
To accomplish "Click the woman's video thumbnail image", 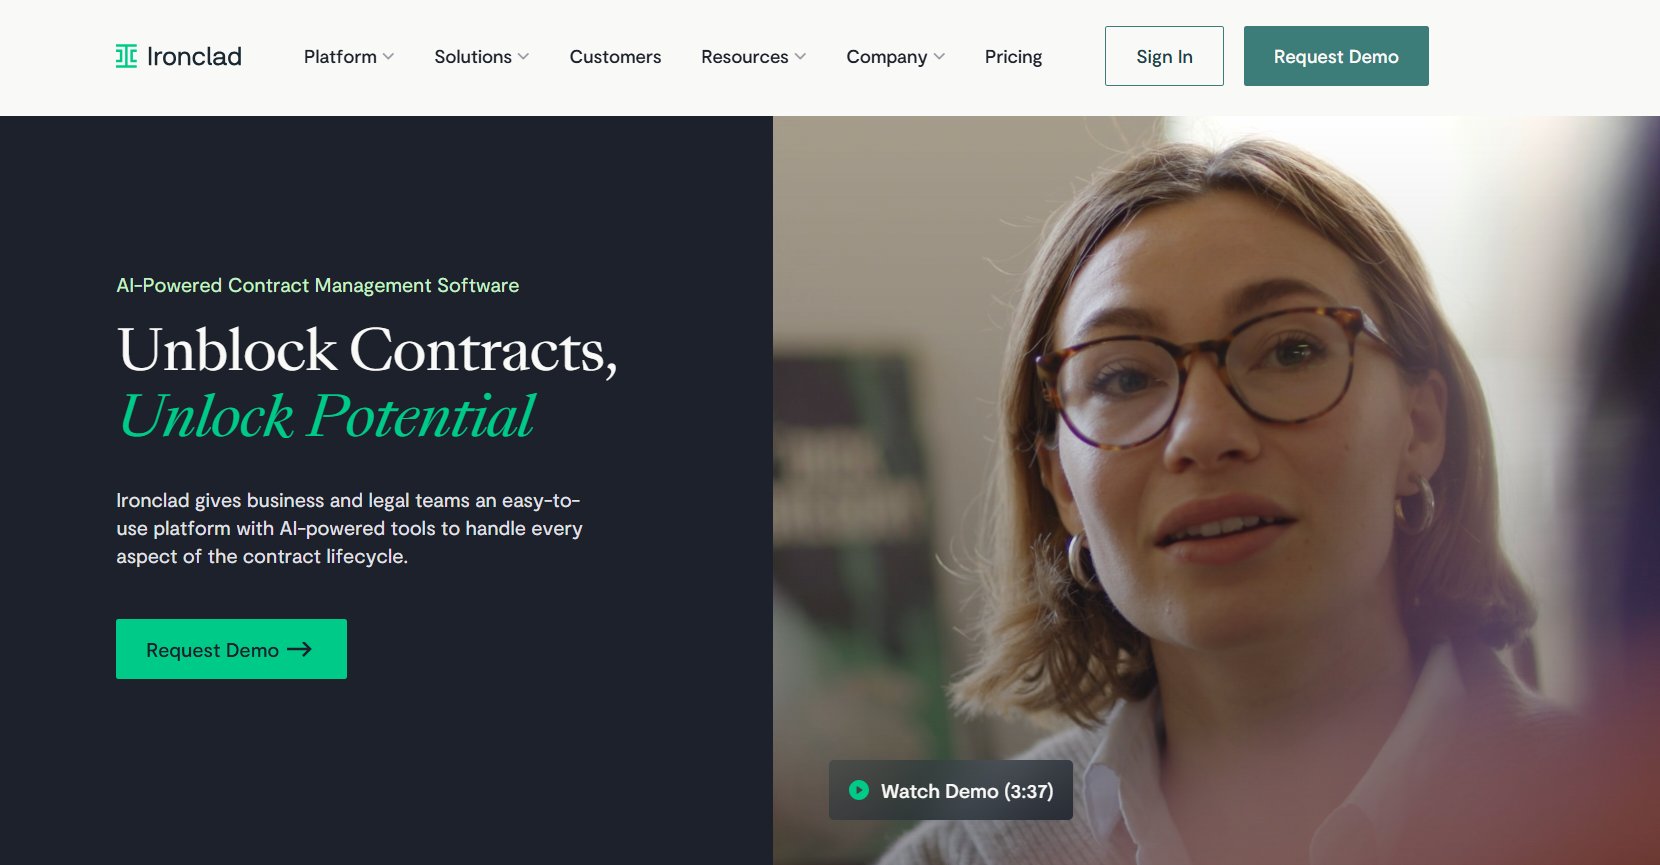I will pos(1216,490).
